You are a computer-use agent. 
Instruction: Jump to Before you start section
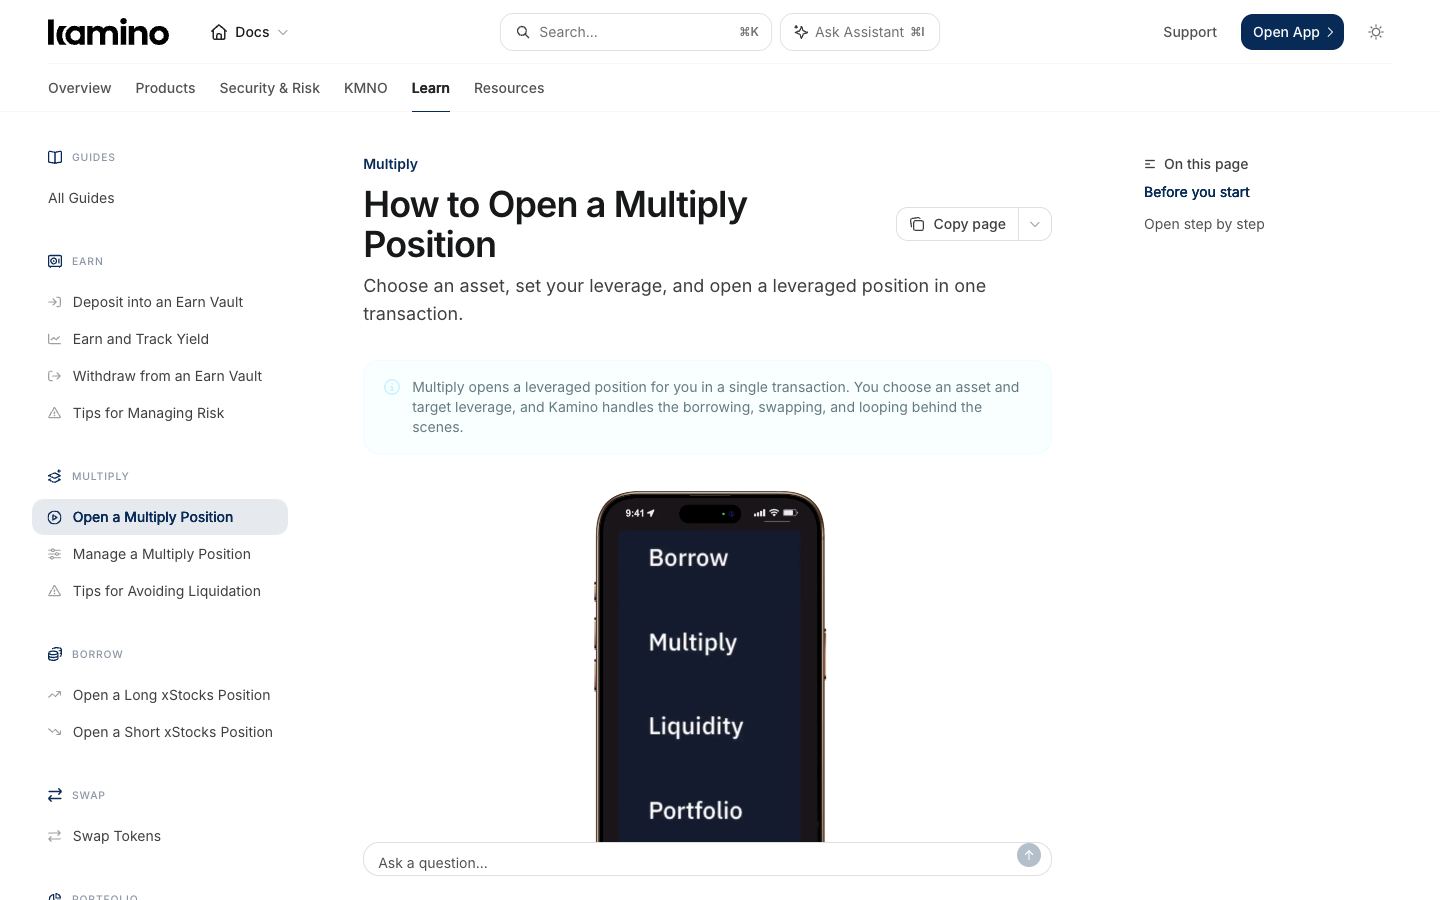1197,192
